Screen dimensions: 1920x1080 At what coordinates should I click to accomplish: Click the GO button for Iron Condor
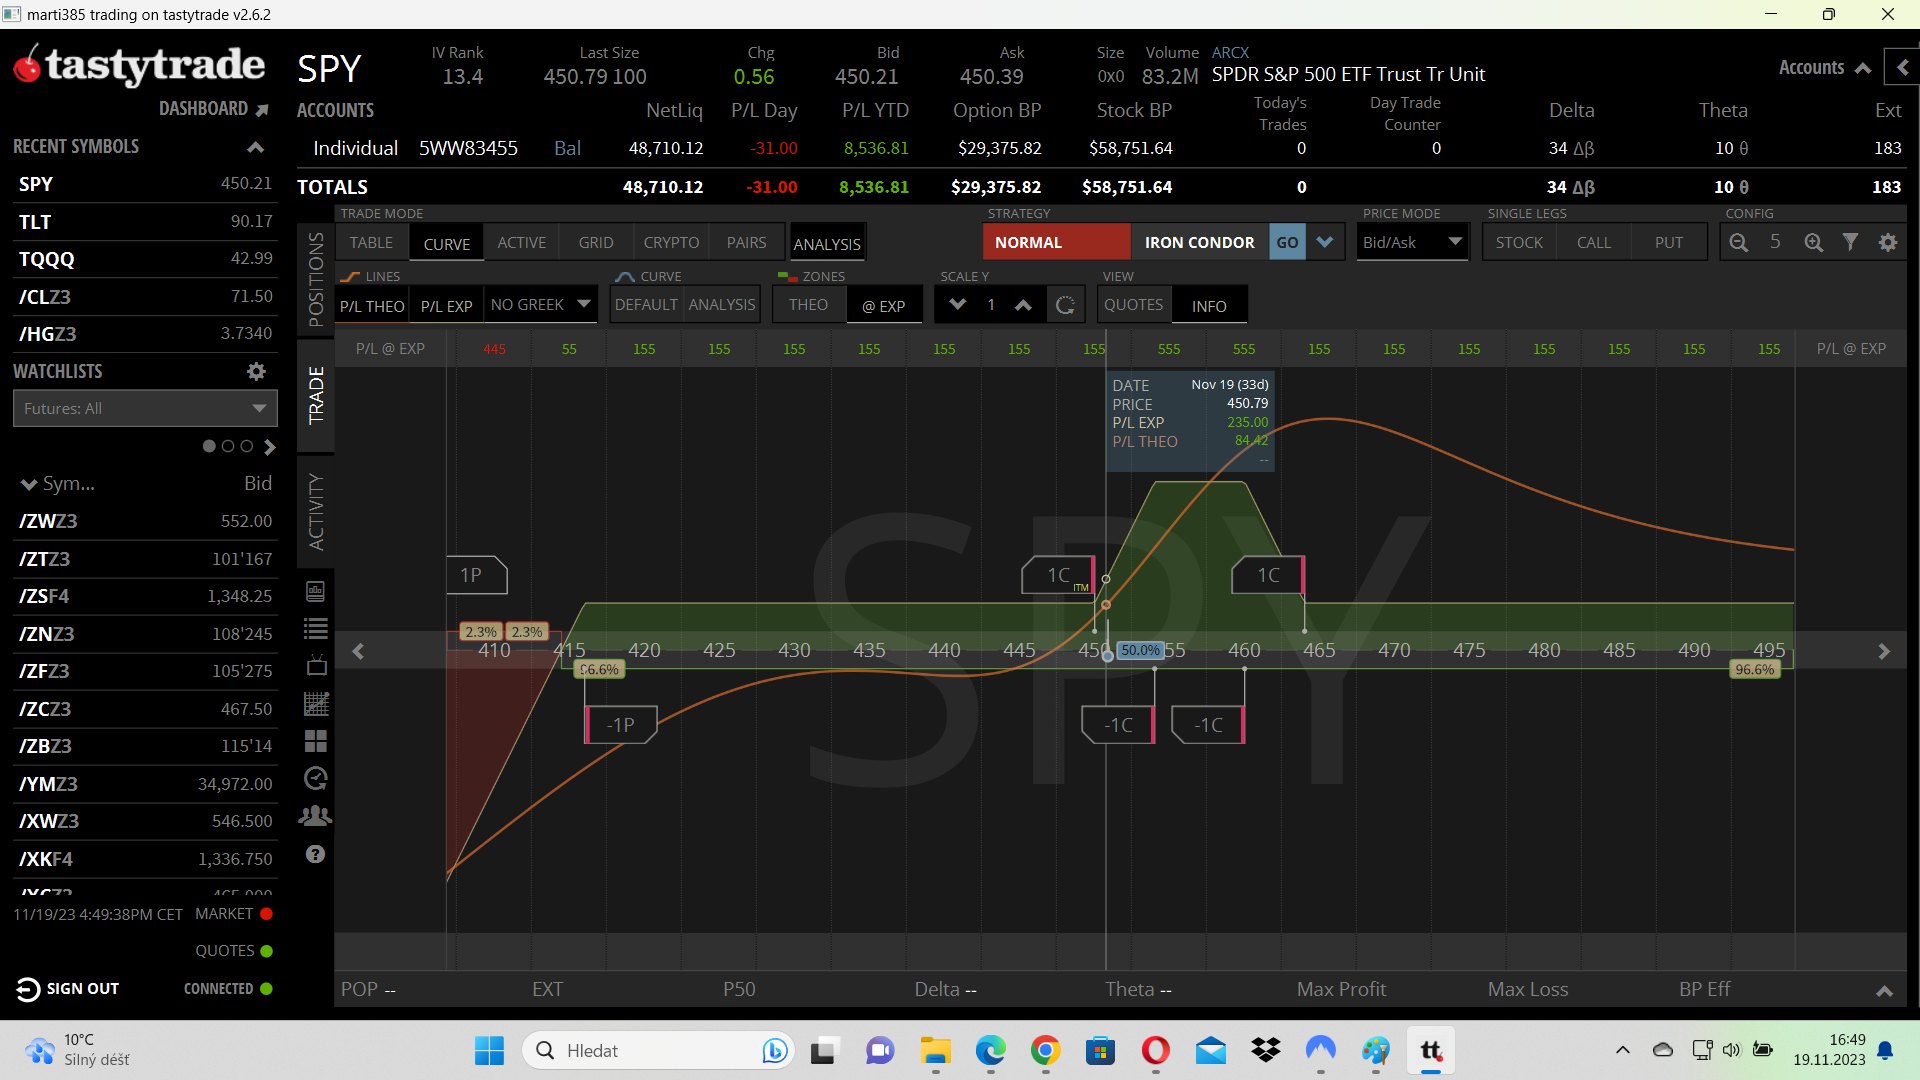coord(1287,242)
